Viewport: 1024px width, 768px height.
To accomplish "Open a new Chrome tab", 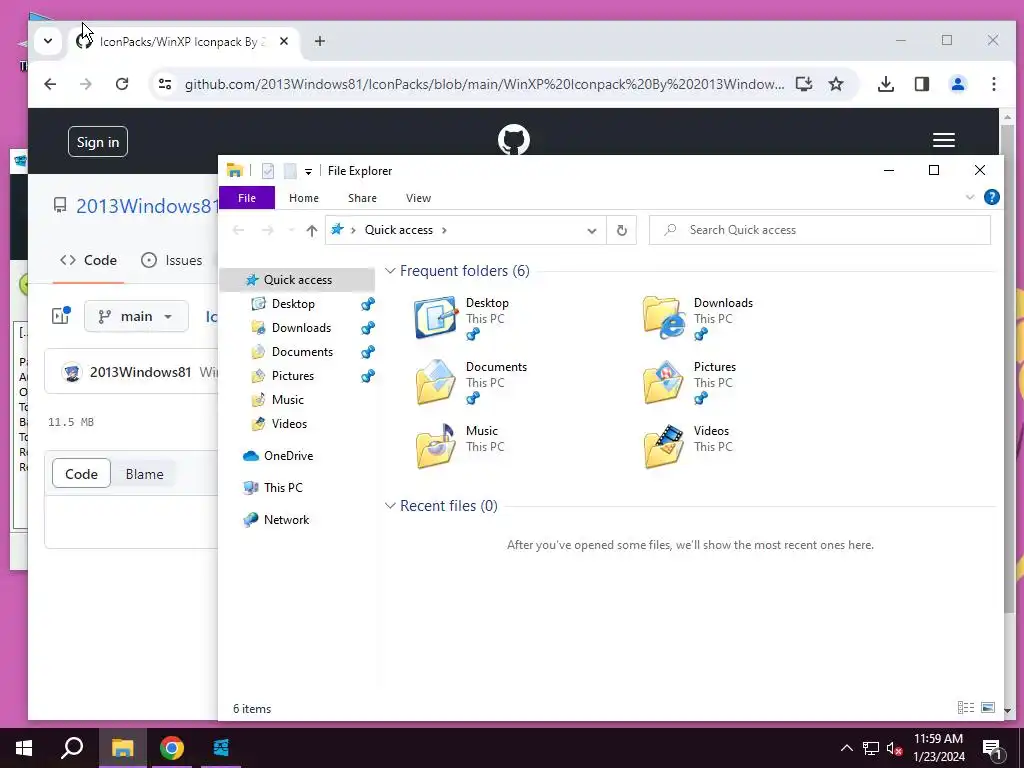I will [319, 41].
